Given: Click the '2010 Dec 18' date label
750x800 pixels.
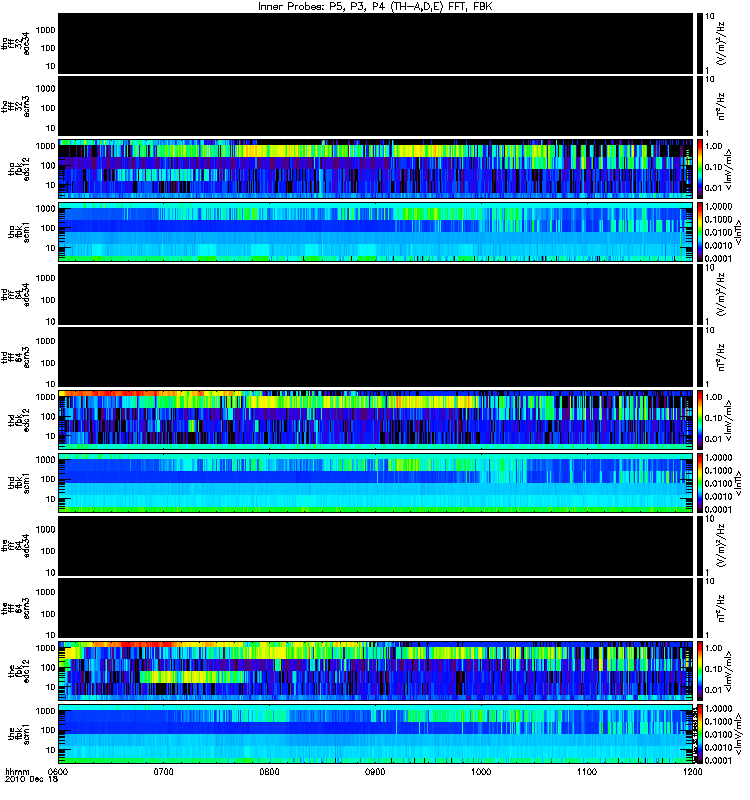Looking at the screenshot, I should [x=31, y=780].
